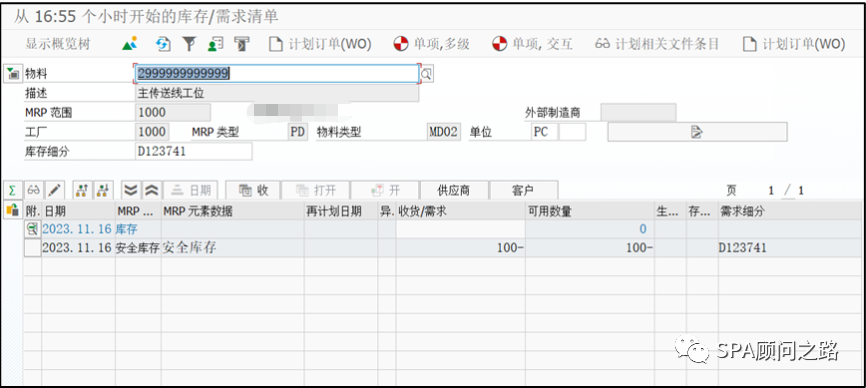Run 单项, 交互 planning button
Image resolution: width=866 pixels, height=388 pixels.
point(532,44)
